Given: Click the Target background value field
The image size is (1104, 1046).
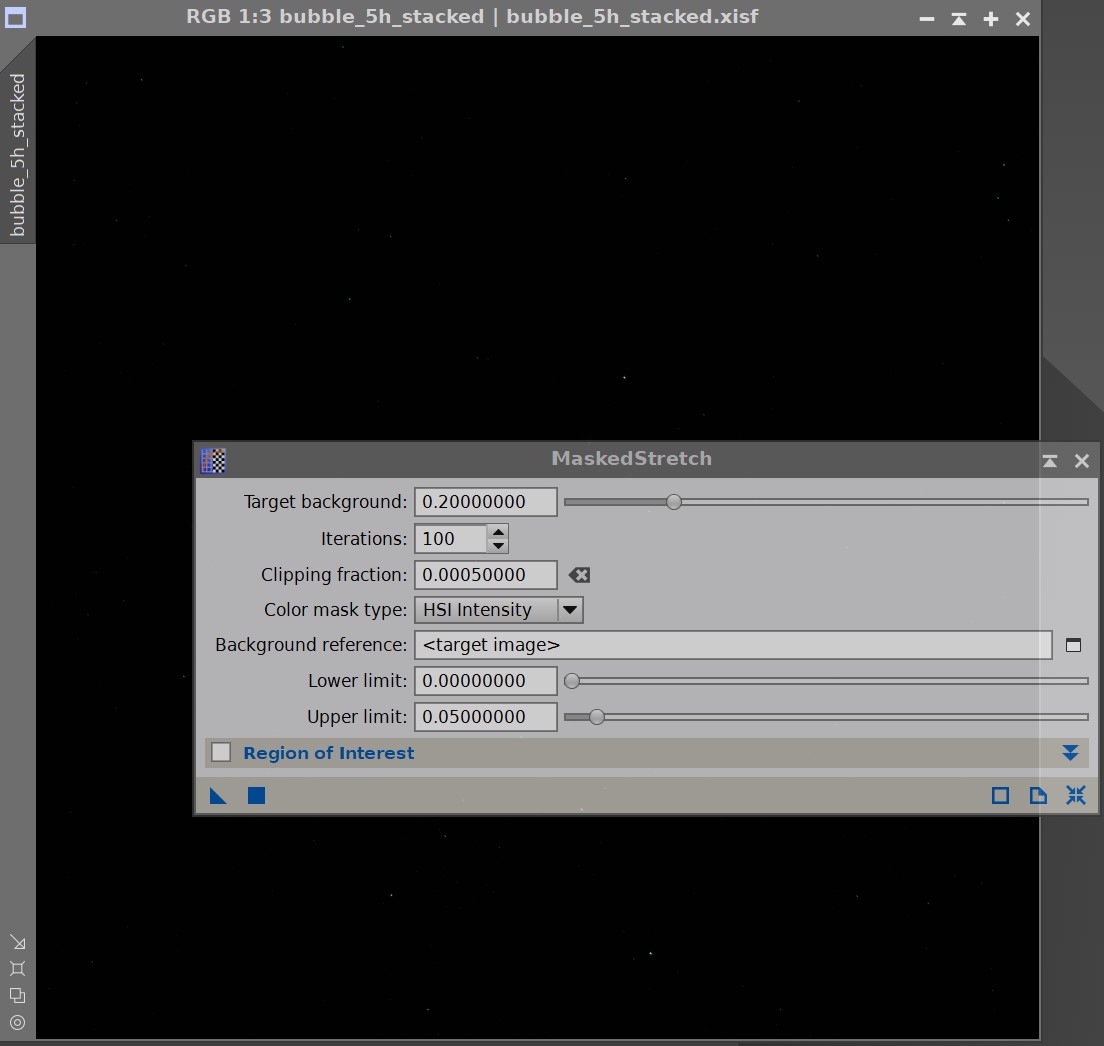Looking at the screenshot, I should [486, 502].
